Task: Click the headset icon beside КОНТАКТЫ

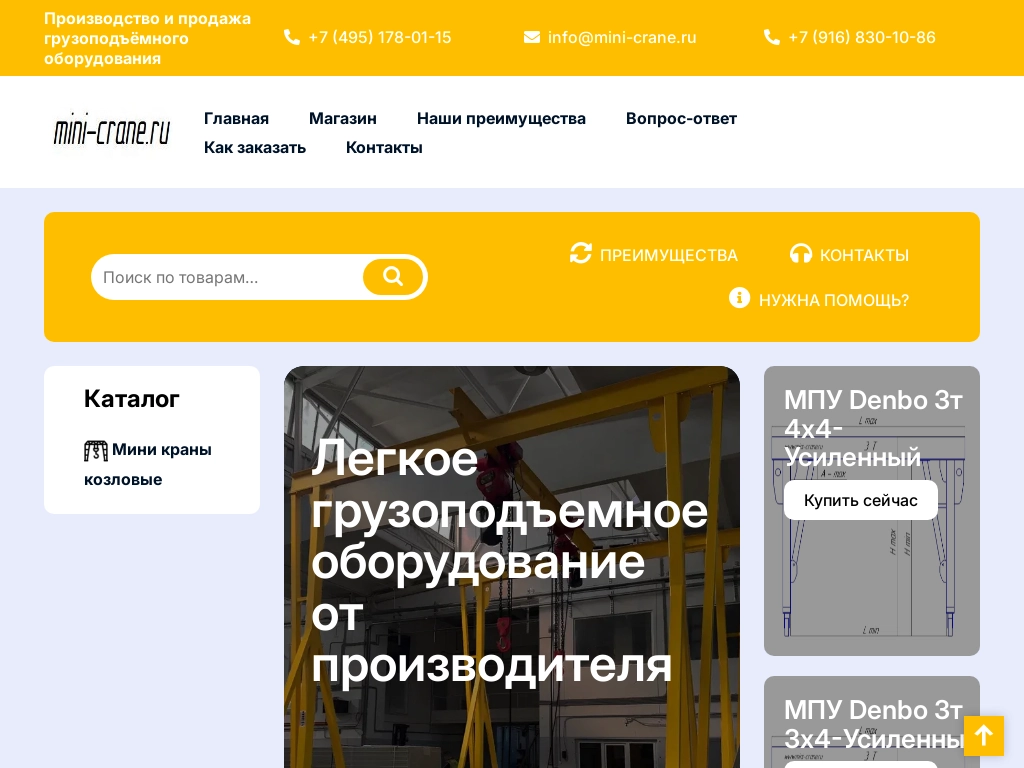Action: [801, 253]
